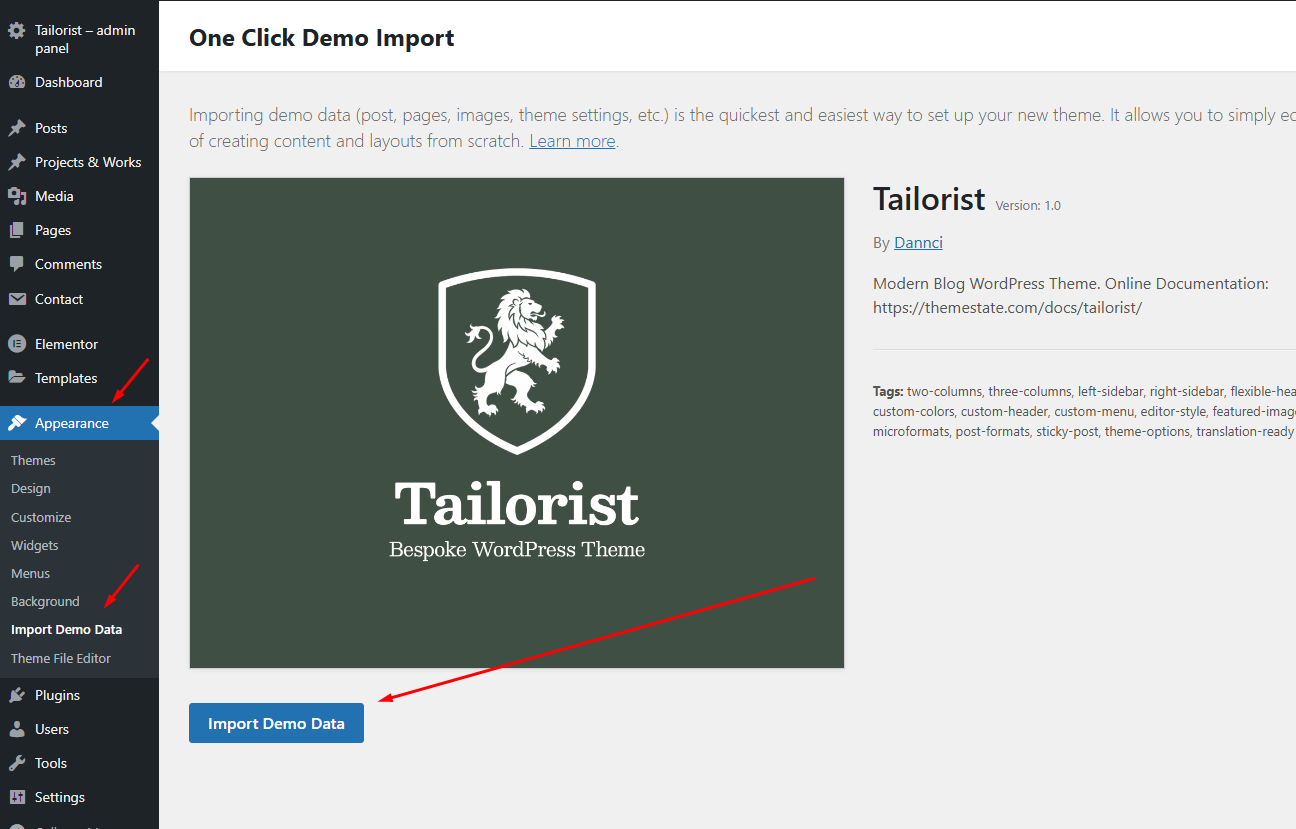Click the Pages icon in the sidebar
Image resolution: width=1296 pixels, height=829 pixels.
point(16,230)
